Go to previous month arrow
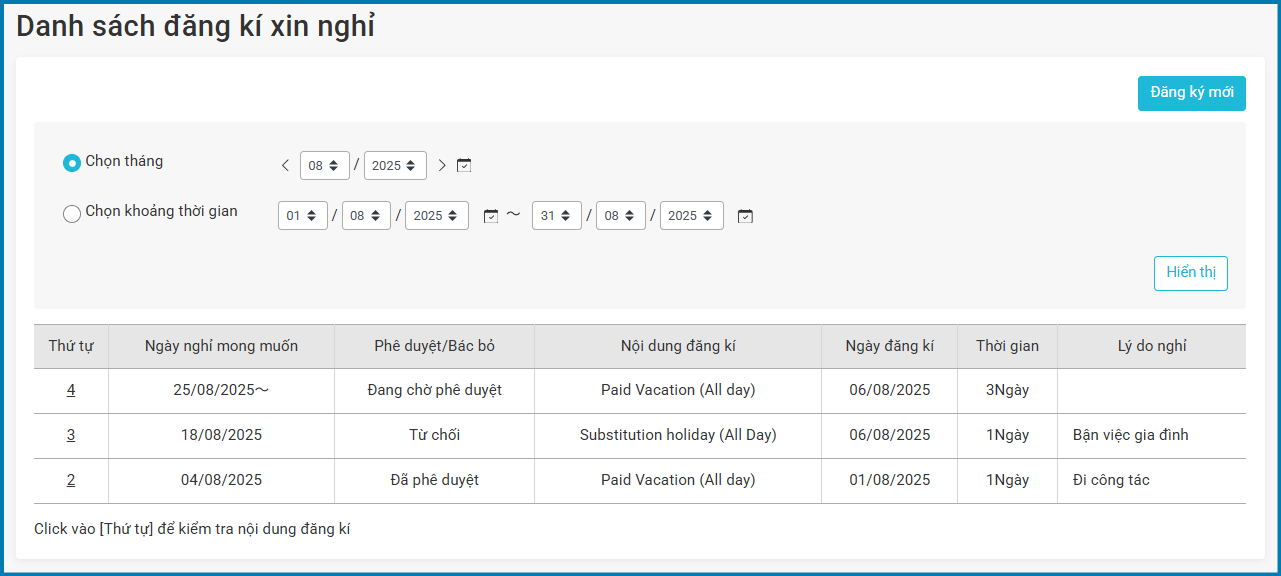This screenshot has width=1281, height=576. [x=285, y=166]
